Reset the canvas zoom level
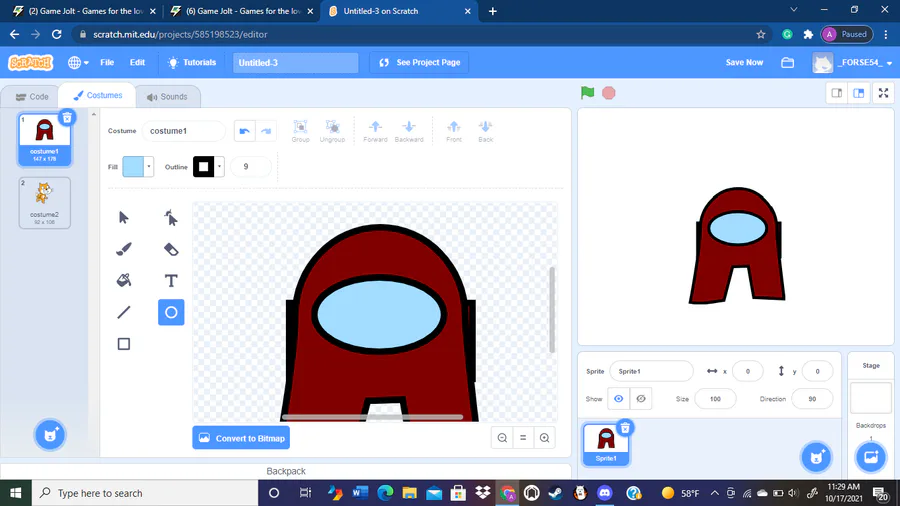 click(523, 438)
